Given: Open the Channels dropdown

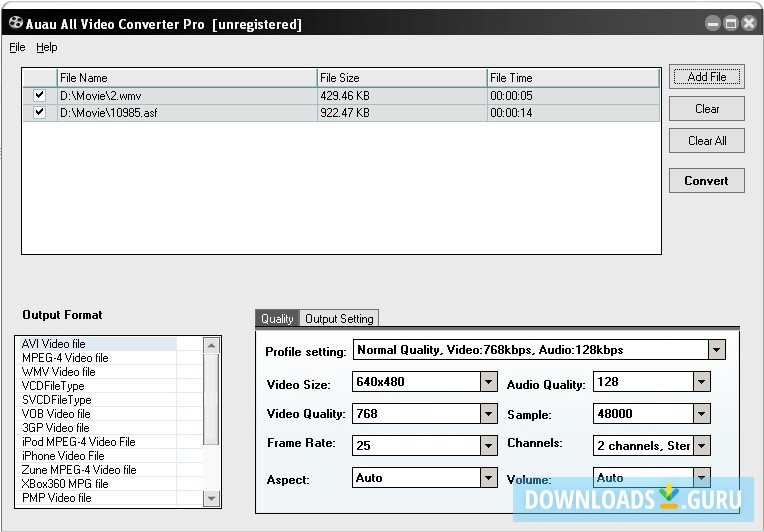Looking at the screenshot, I should [x=702, y=445].
